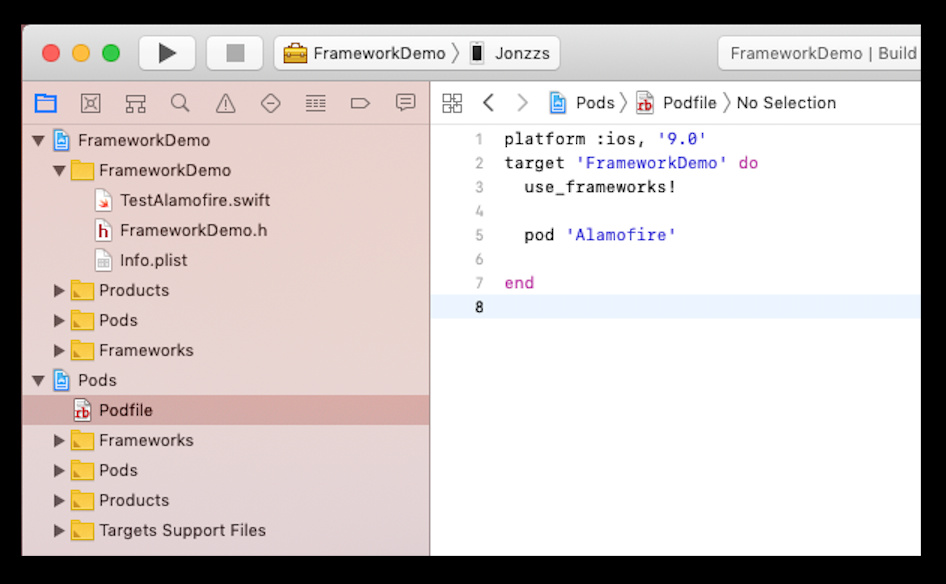Show the Report navigator speech-bubble icon
Screen dimensions: 946x584
point(405,103)
